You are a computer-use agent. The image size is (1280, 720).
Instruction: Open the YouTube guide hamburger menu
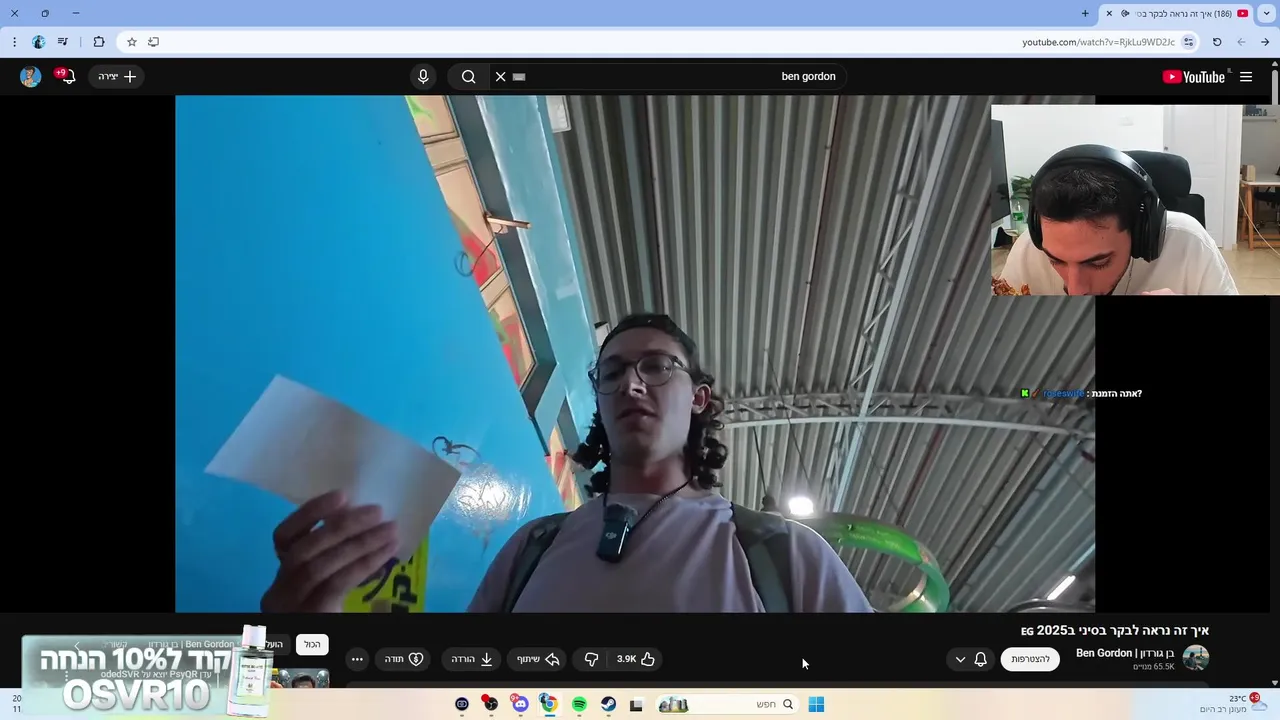(1246, 77)
